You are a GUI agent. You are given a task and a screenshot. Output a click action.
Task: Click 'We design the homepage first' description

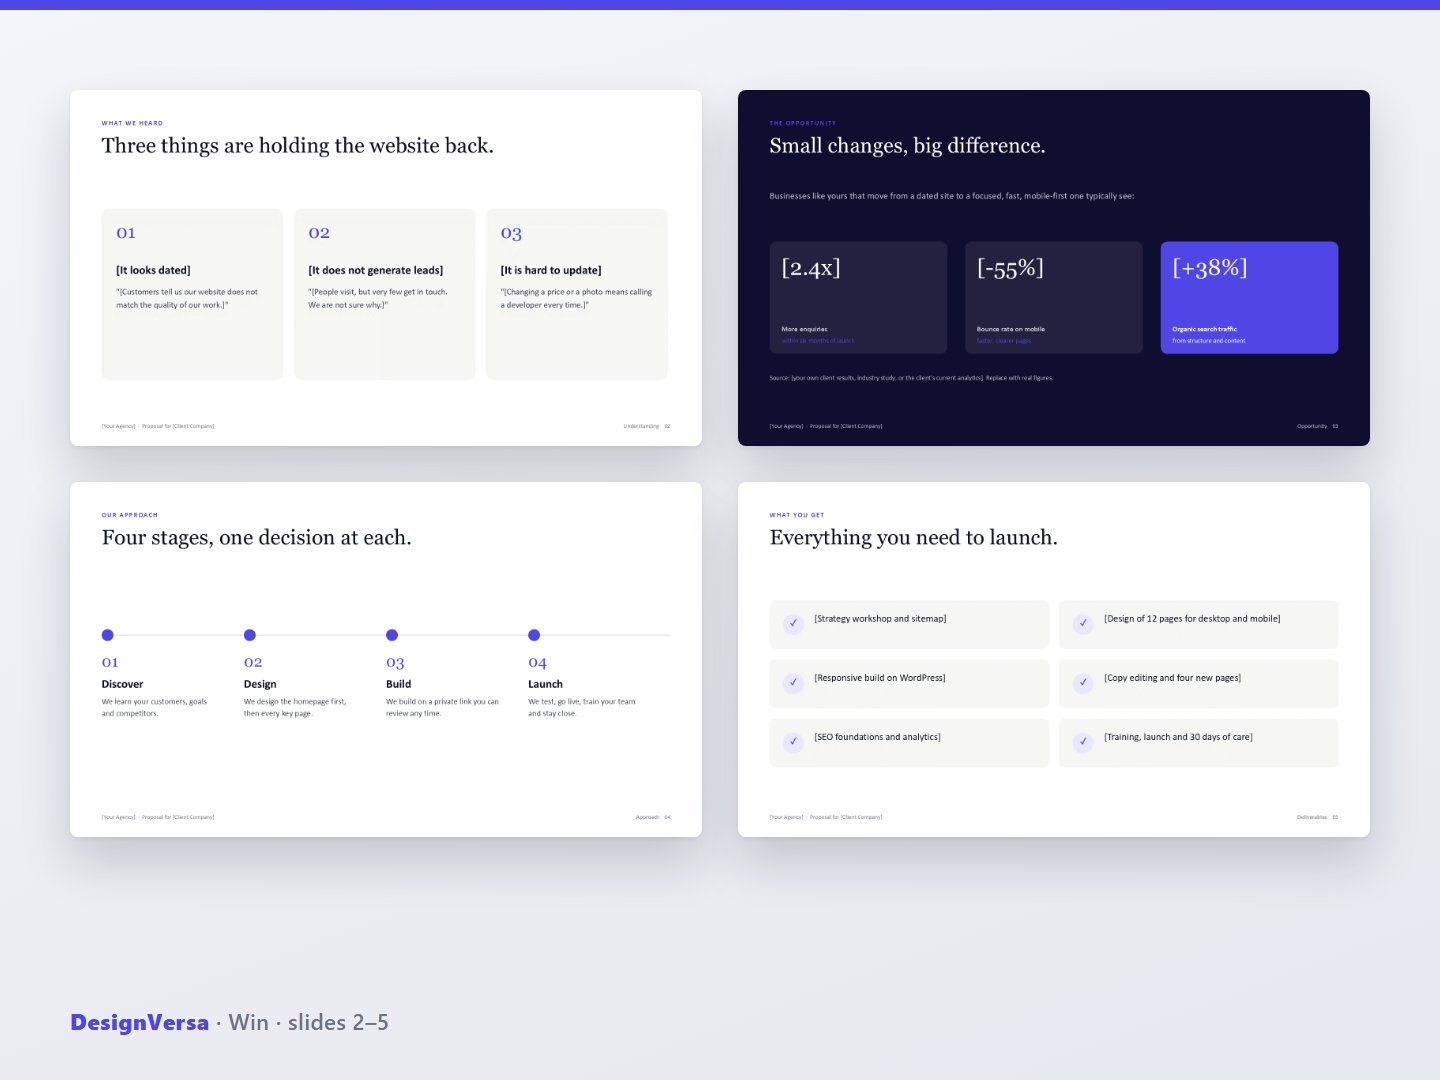pyautogui.click(x=295, y=707)
